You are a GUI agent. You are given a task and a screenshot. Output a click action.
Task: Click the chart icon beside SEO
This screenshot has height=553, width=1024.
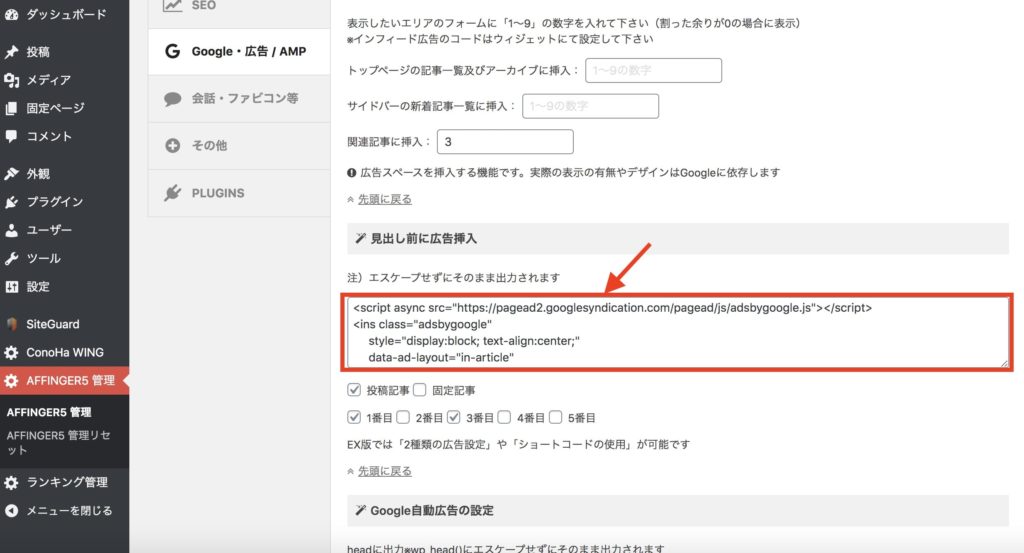point(172,5)
